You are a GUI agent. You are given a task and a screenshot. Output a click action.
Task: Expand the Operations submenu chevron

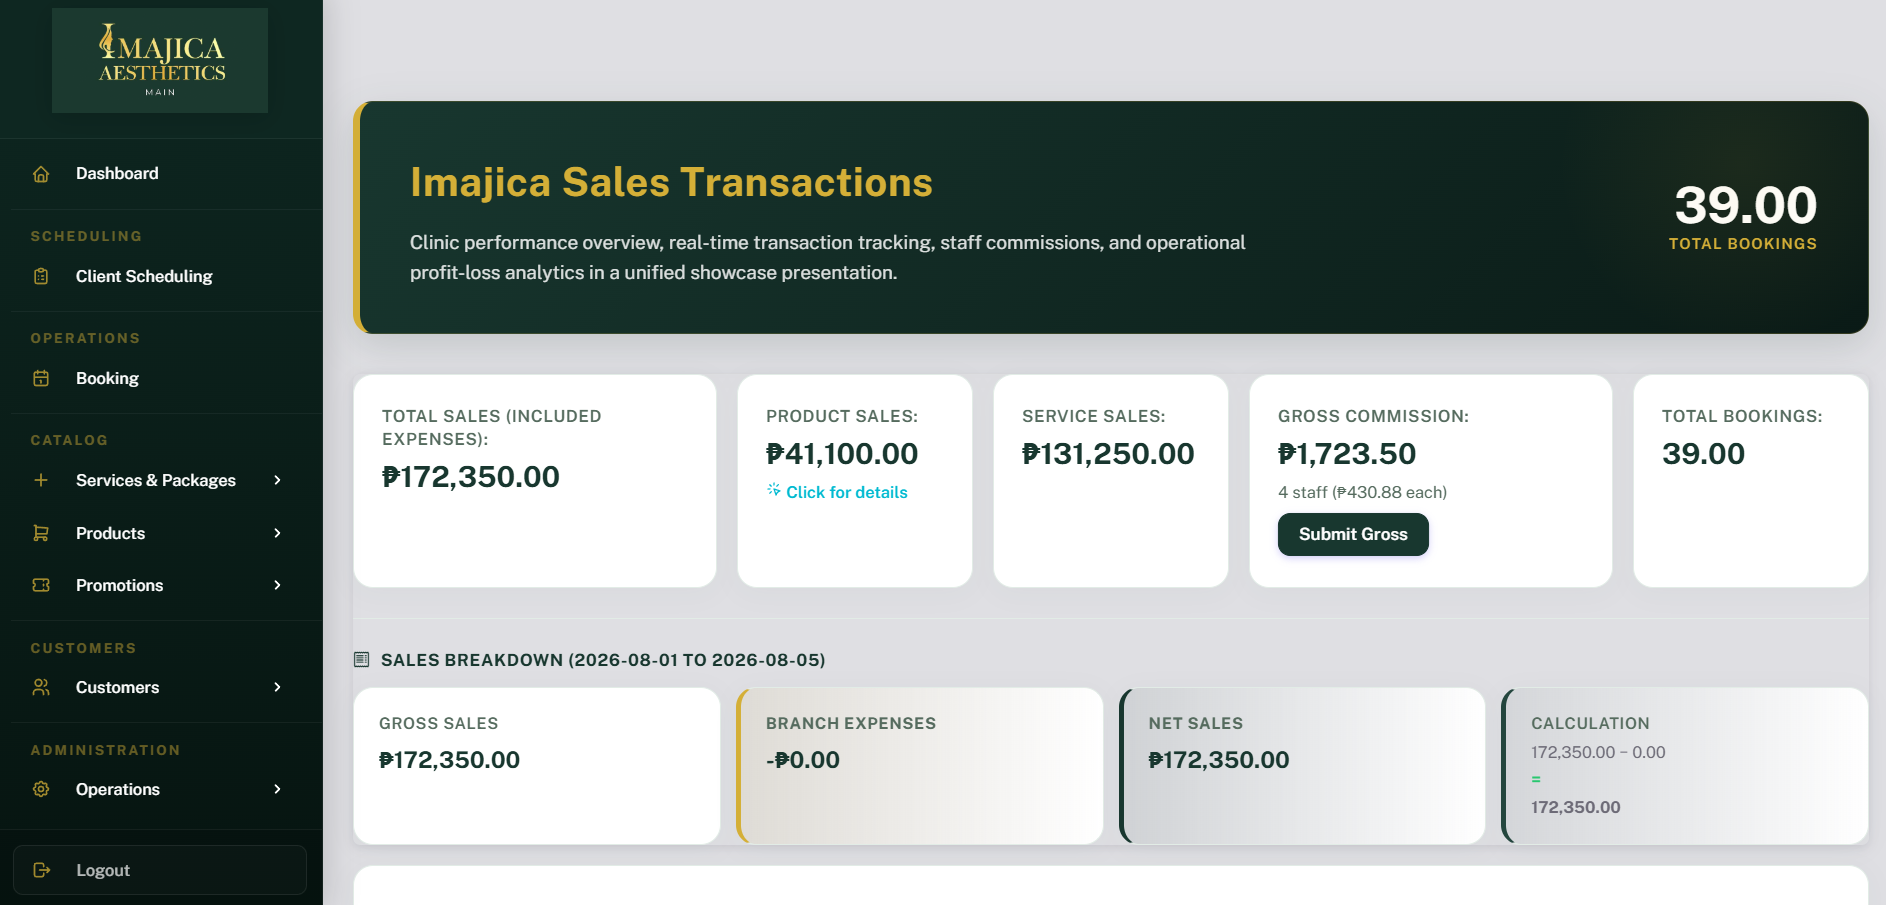[278, 789]
